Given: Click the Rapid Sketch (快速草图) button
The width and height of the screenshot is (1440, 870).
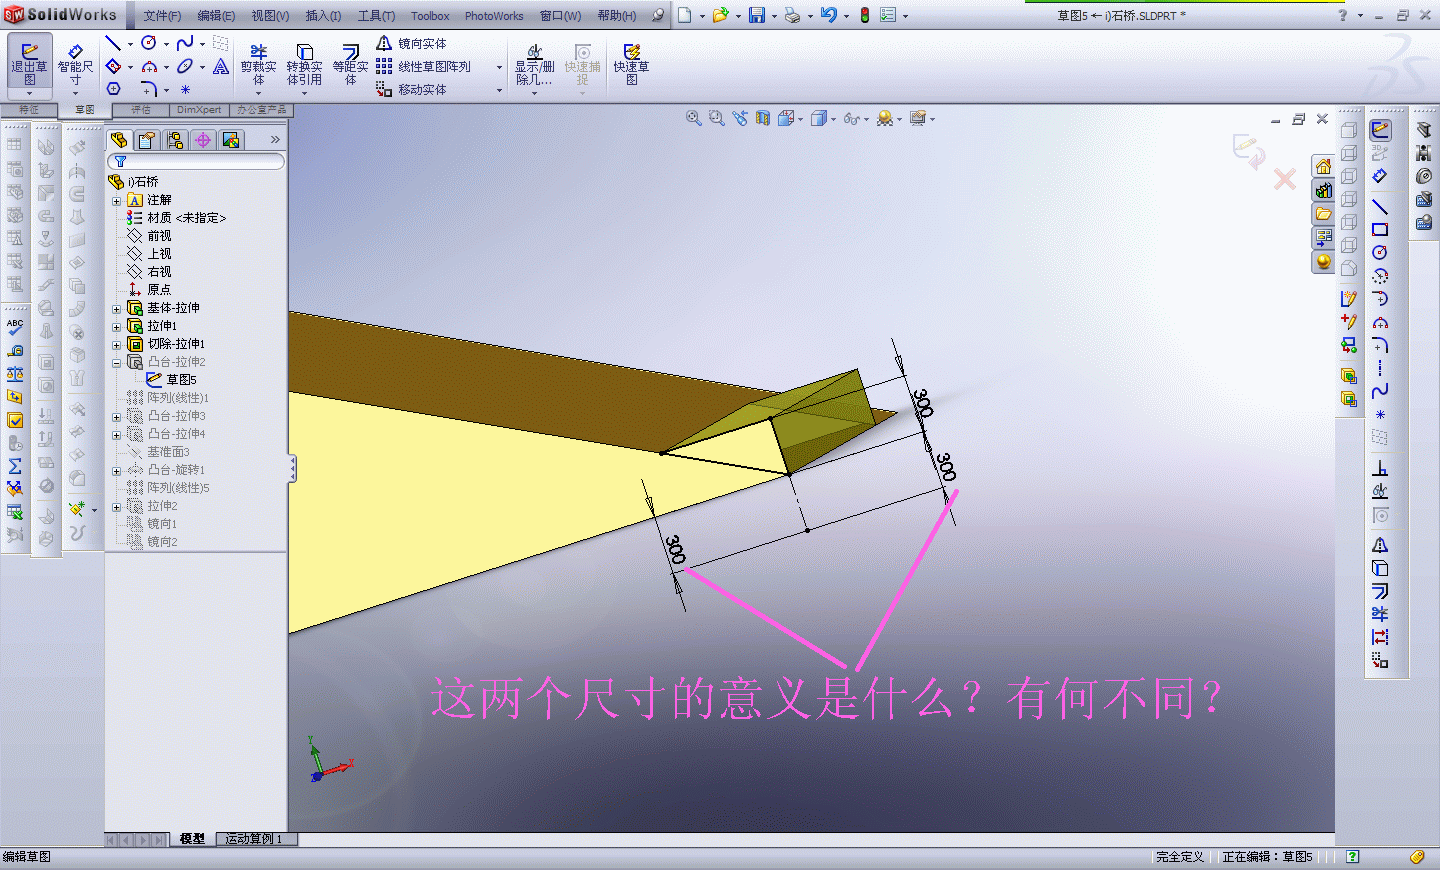Looking at the screenshot, I should (x=631, y=65).
